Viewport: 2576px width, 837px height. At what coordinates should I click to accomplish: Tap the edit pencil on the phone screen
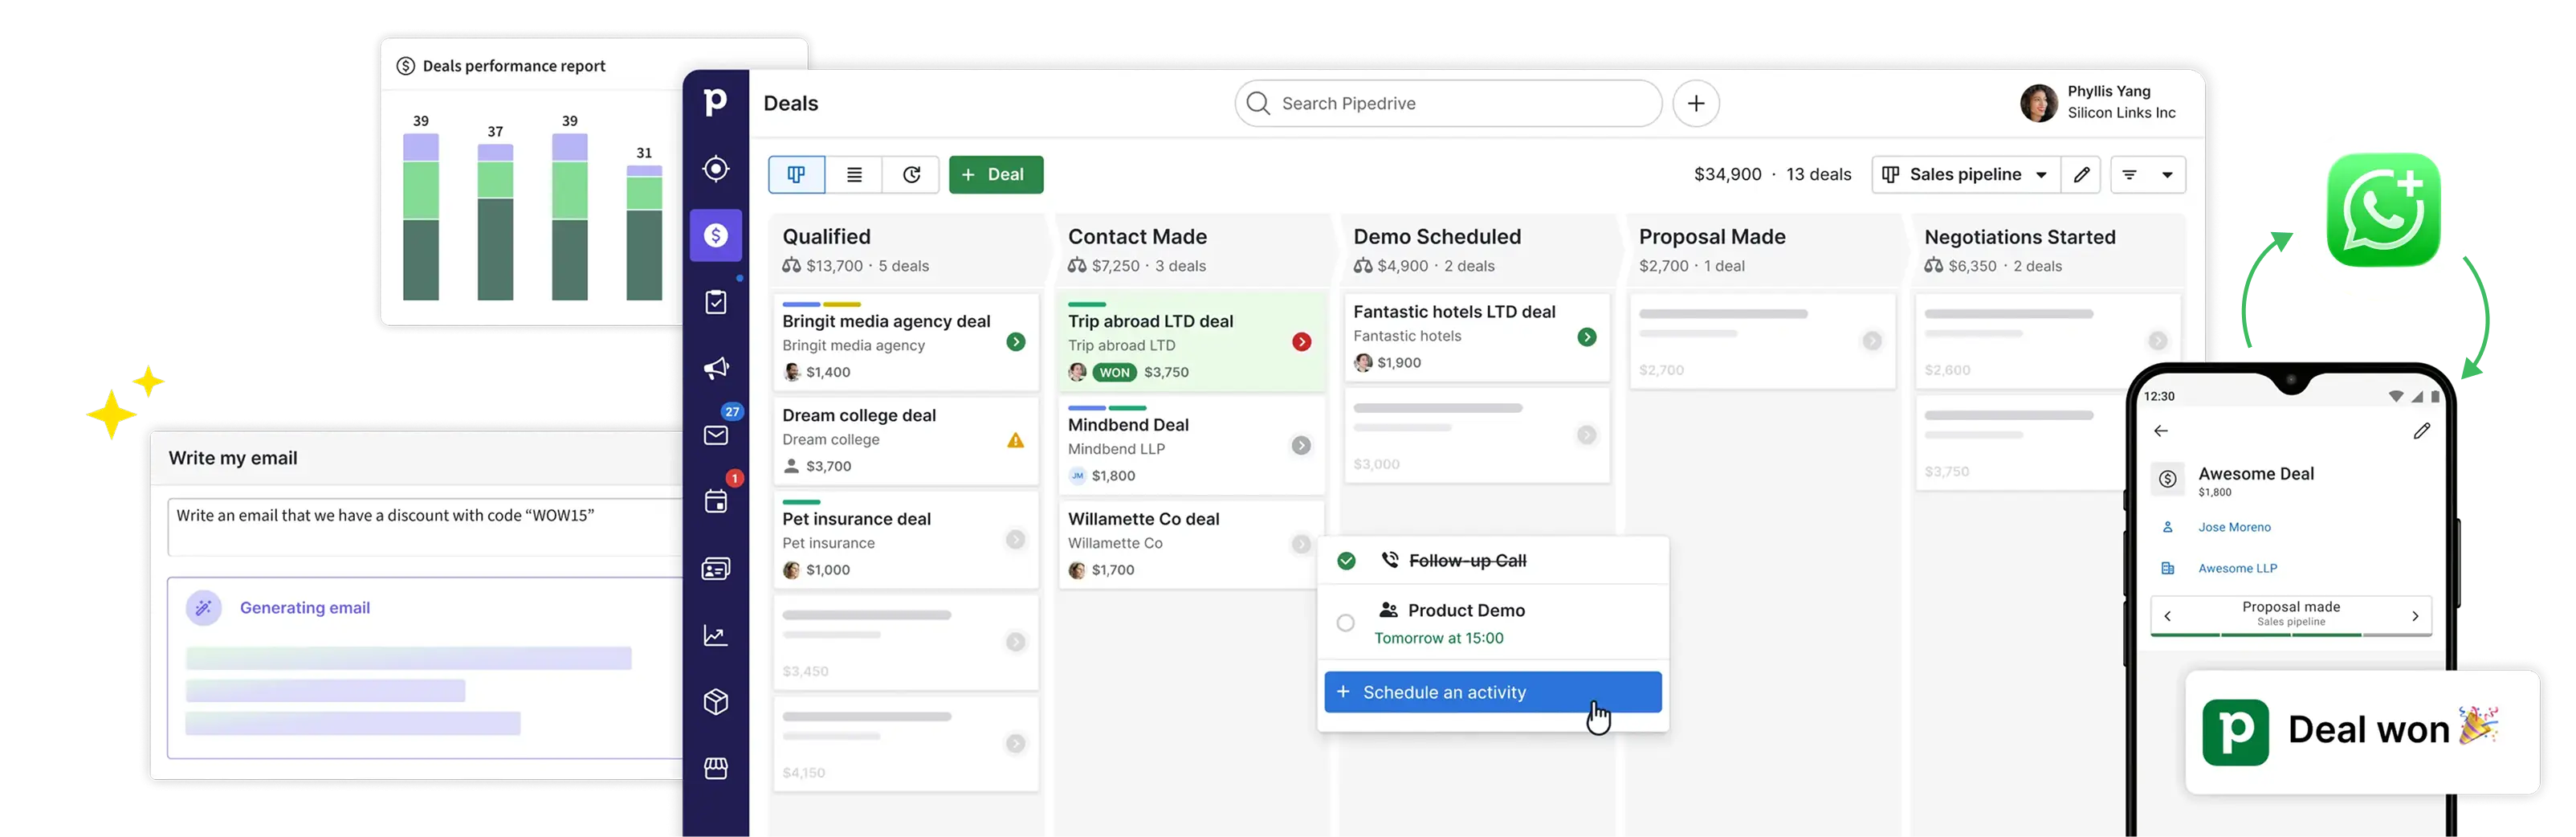2421,431
